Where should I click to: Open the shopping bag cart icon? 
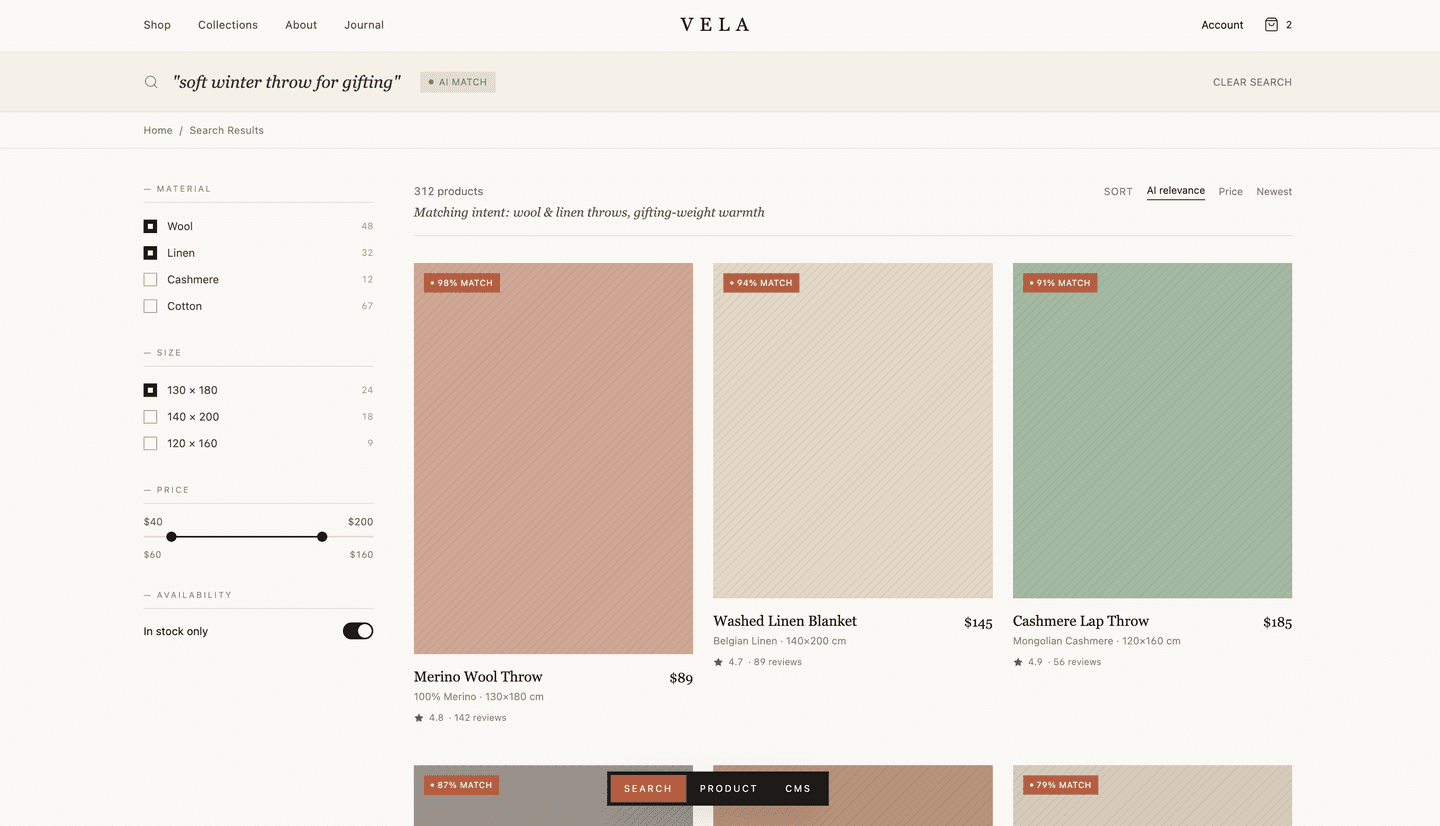coord(1272,24)
